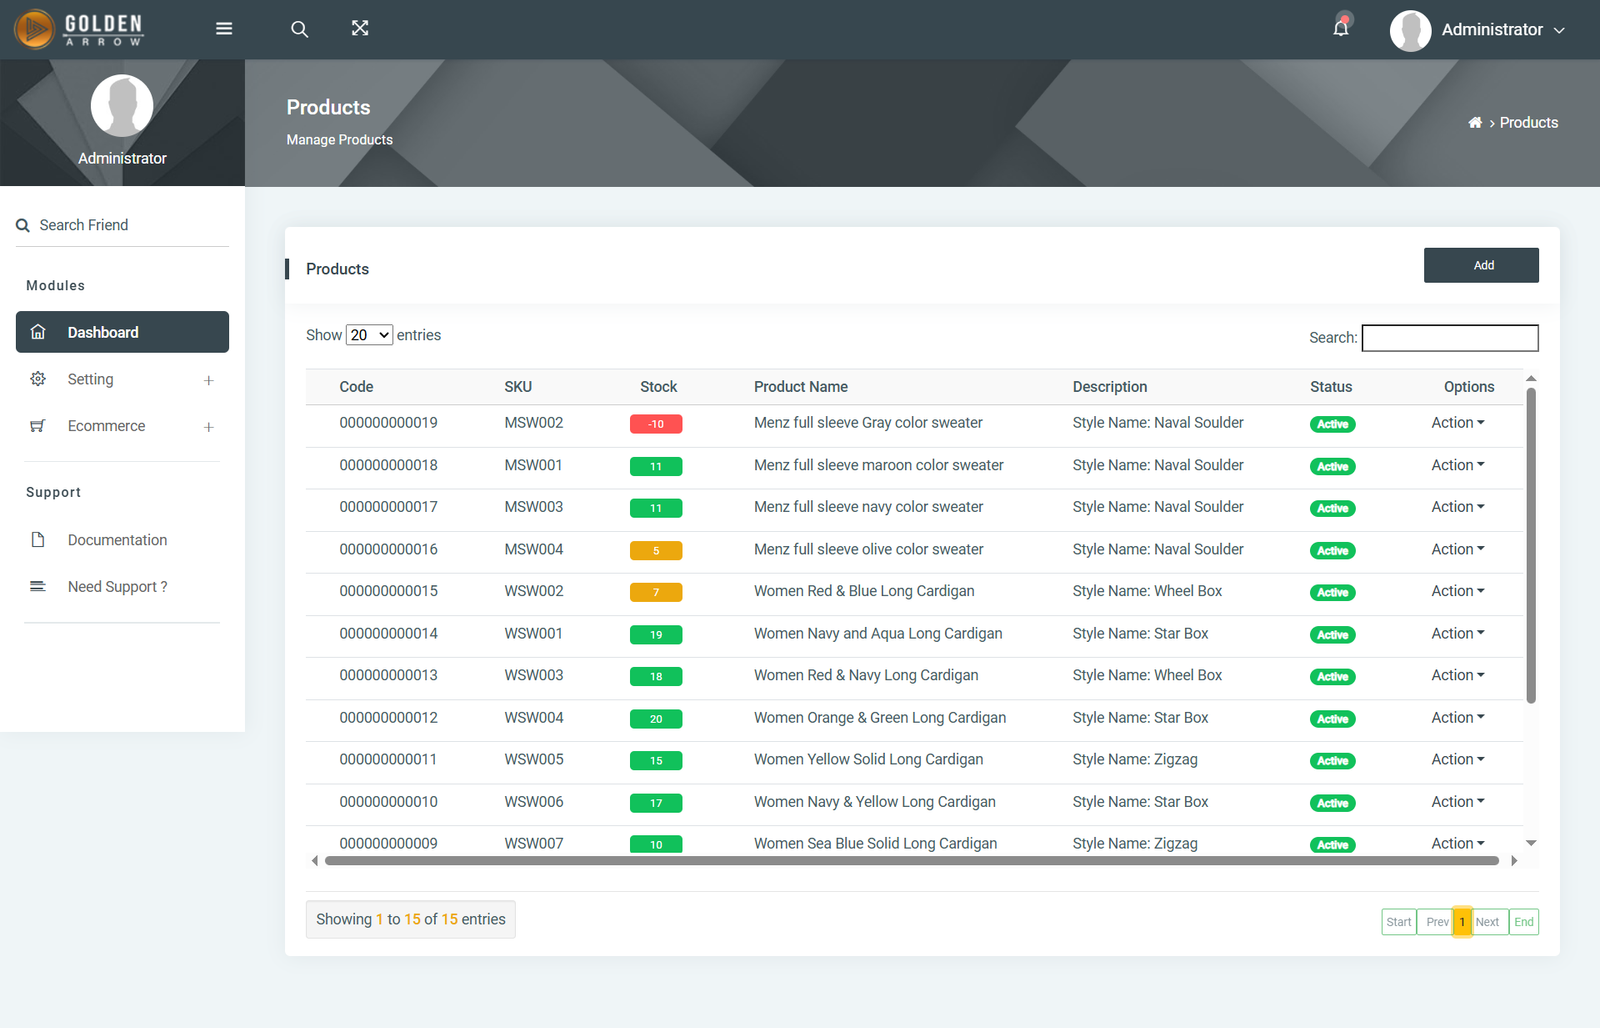Click the hamburger menu icon in header
1600x1028 pixels.
pos(224,29)
